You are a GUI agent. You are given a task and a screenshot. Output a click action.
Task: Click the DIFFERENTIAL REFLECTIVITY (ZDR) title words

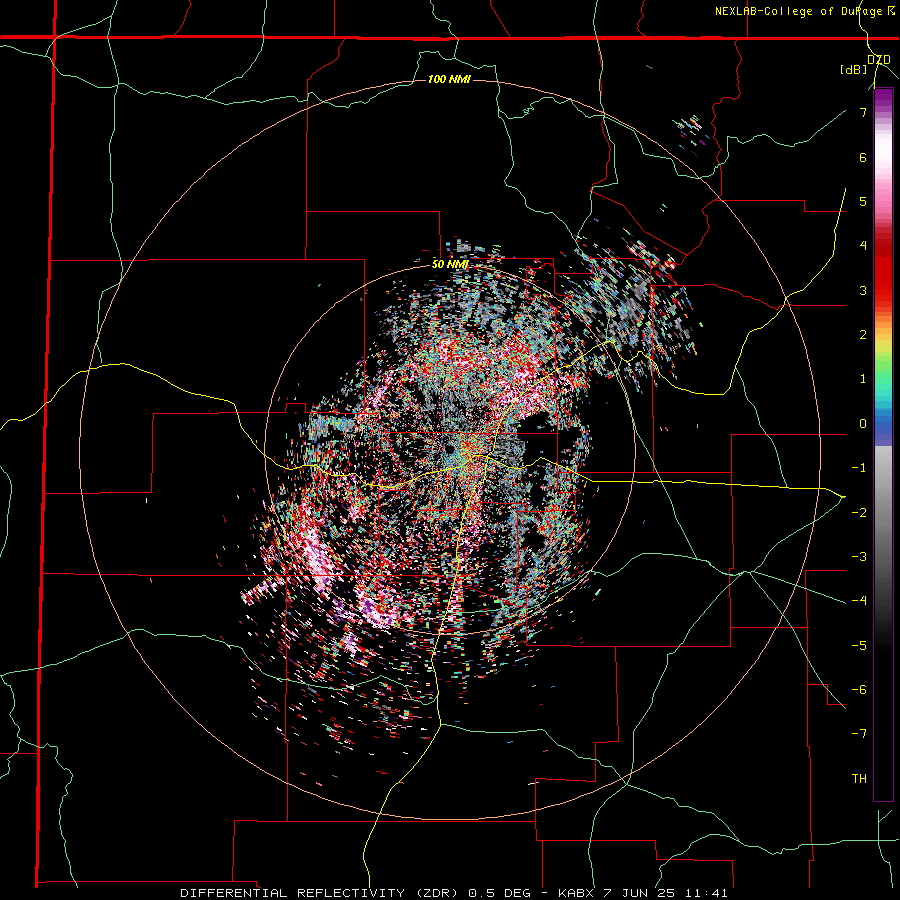320,893
